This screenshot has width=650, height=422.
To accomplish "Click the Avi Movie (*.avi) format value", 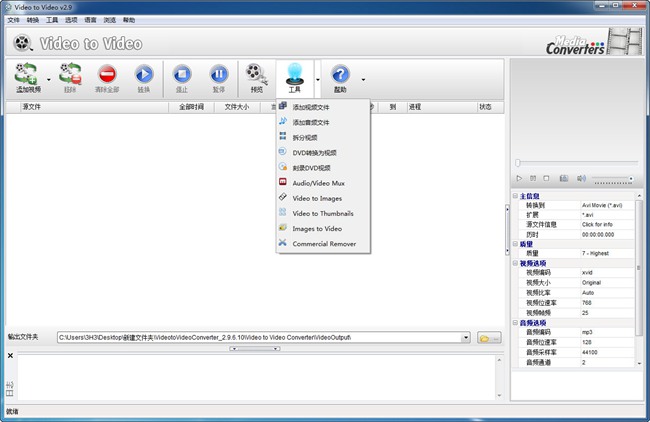I will coord(602,205).
